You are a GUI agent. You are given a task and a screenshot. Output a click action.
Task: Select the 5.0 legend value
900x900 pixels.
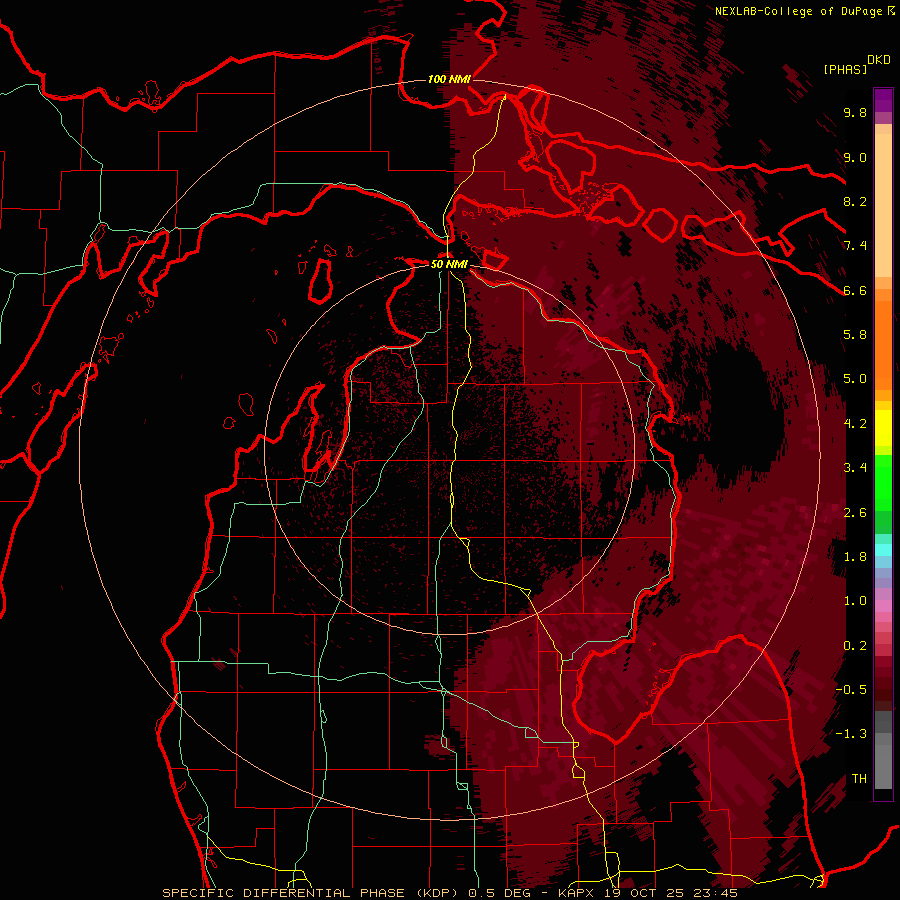(855, 379)
